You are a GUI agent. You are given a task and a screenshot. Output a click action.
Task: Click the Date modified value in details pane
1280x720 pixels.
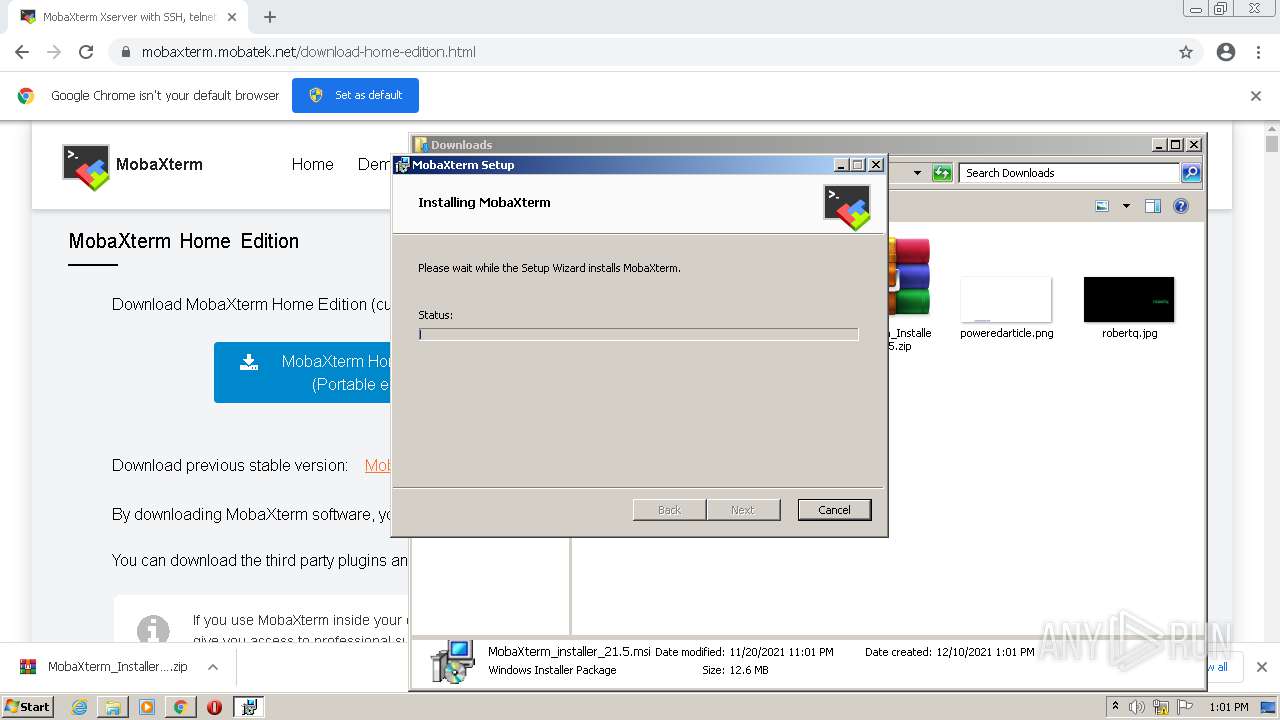781,652
